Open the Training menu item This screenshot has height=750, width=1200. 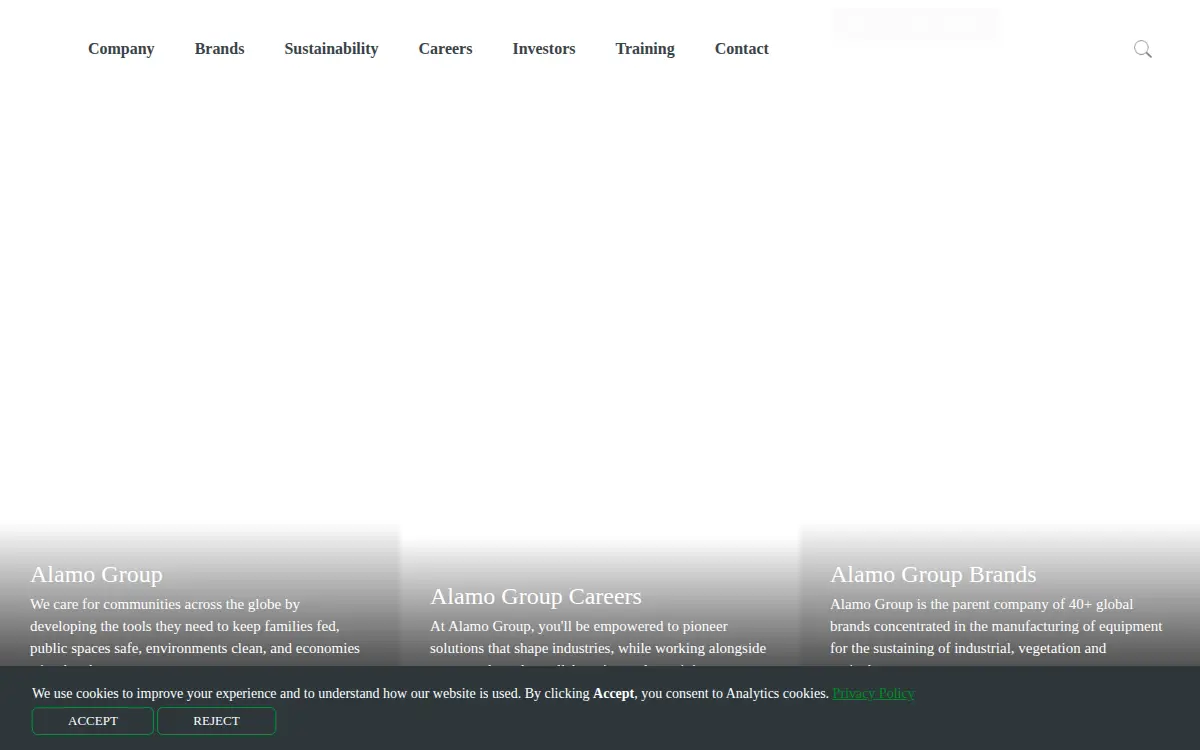[x=645, y=49]
